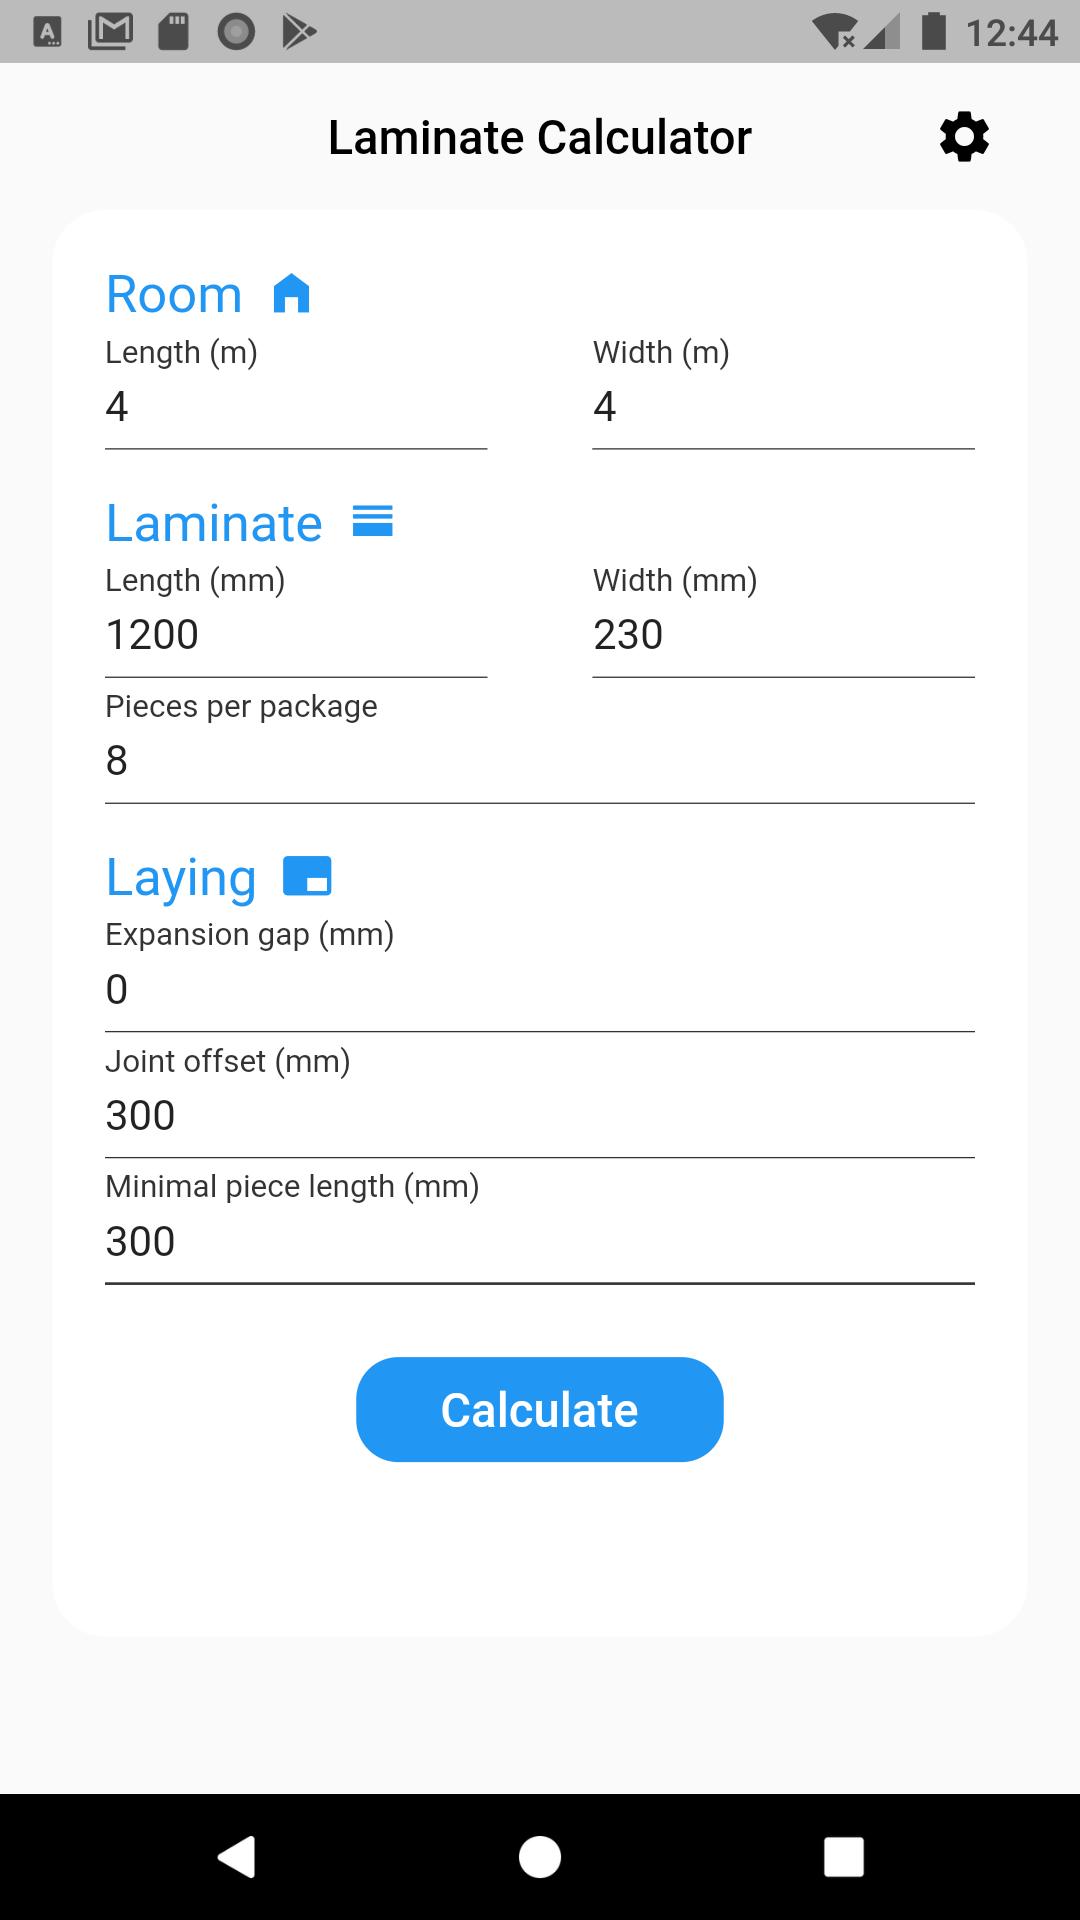Viewport: 1080px width, 1920px height.
Task: Tap the Android back navigation button
Action: (237, 1857)
